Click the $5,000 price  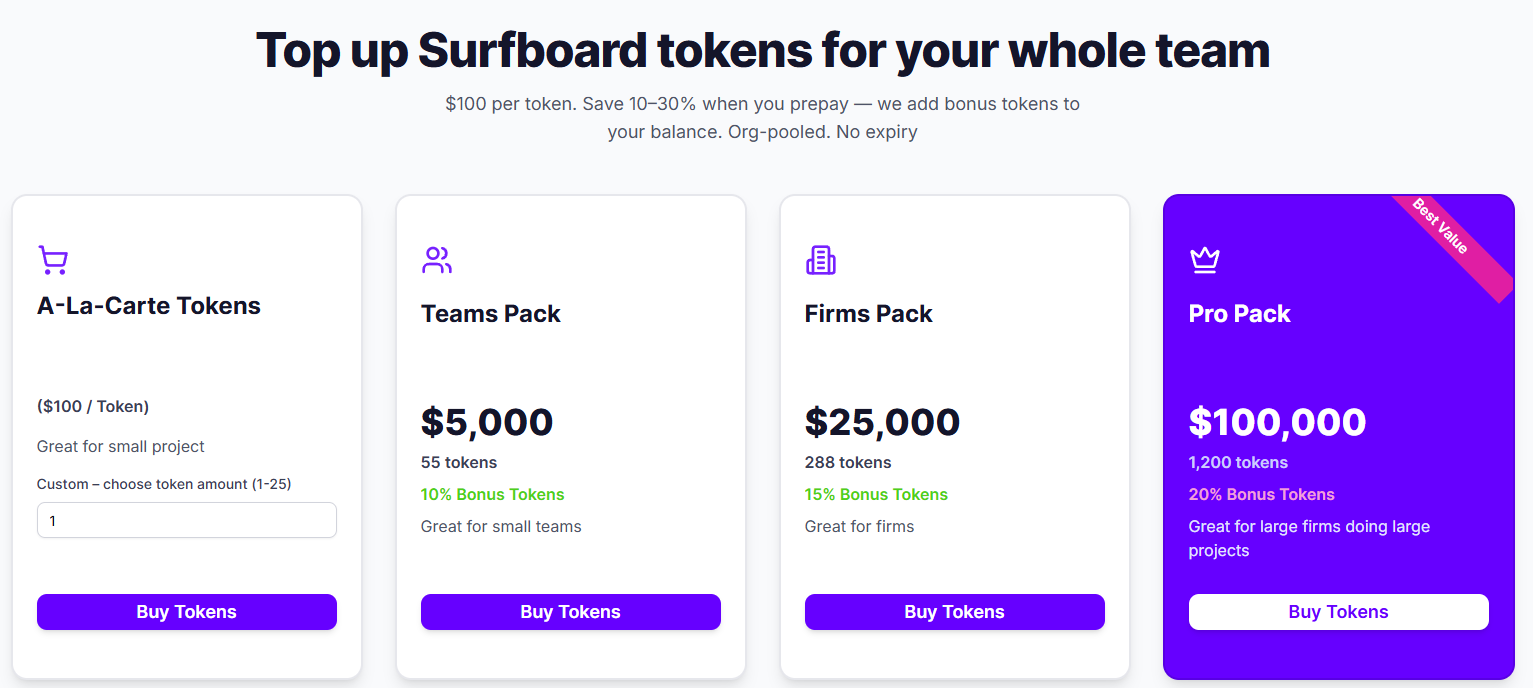click(x=487, y=422)
